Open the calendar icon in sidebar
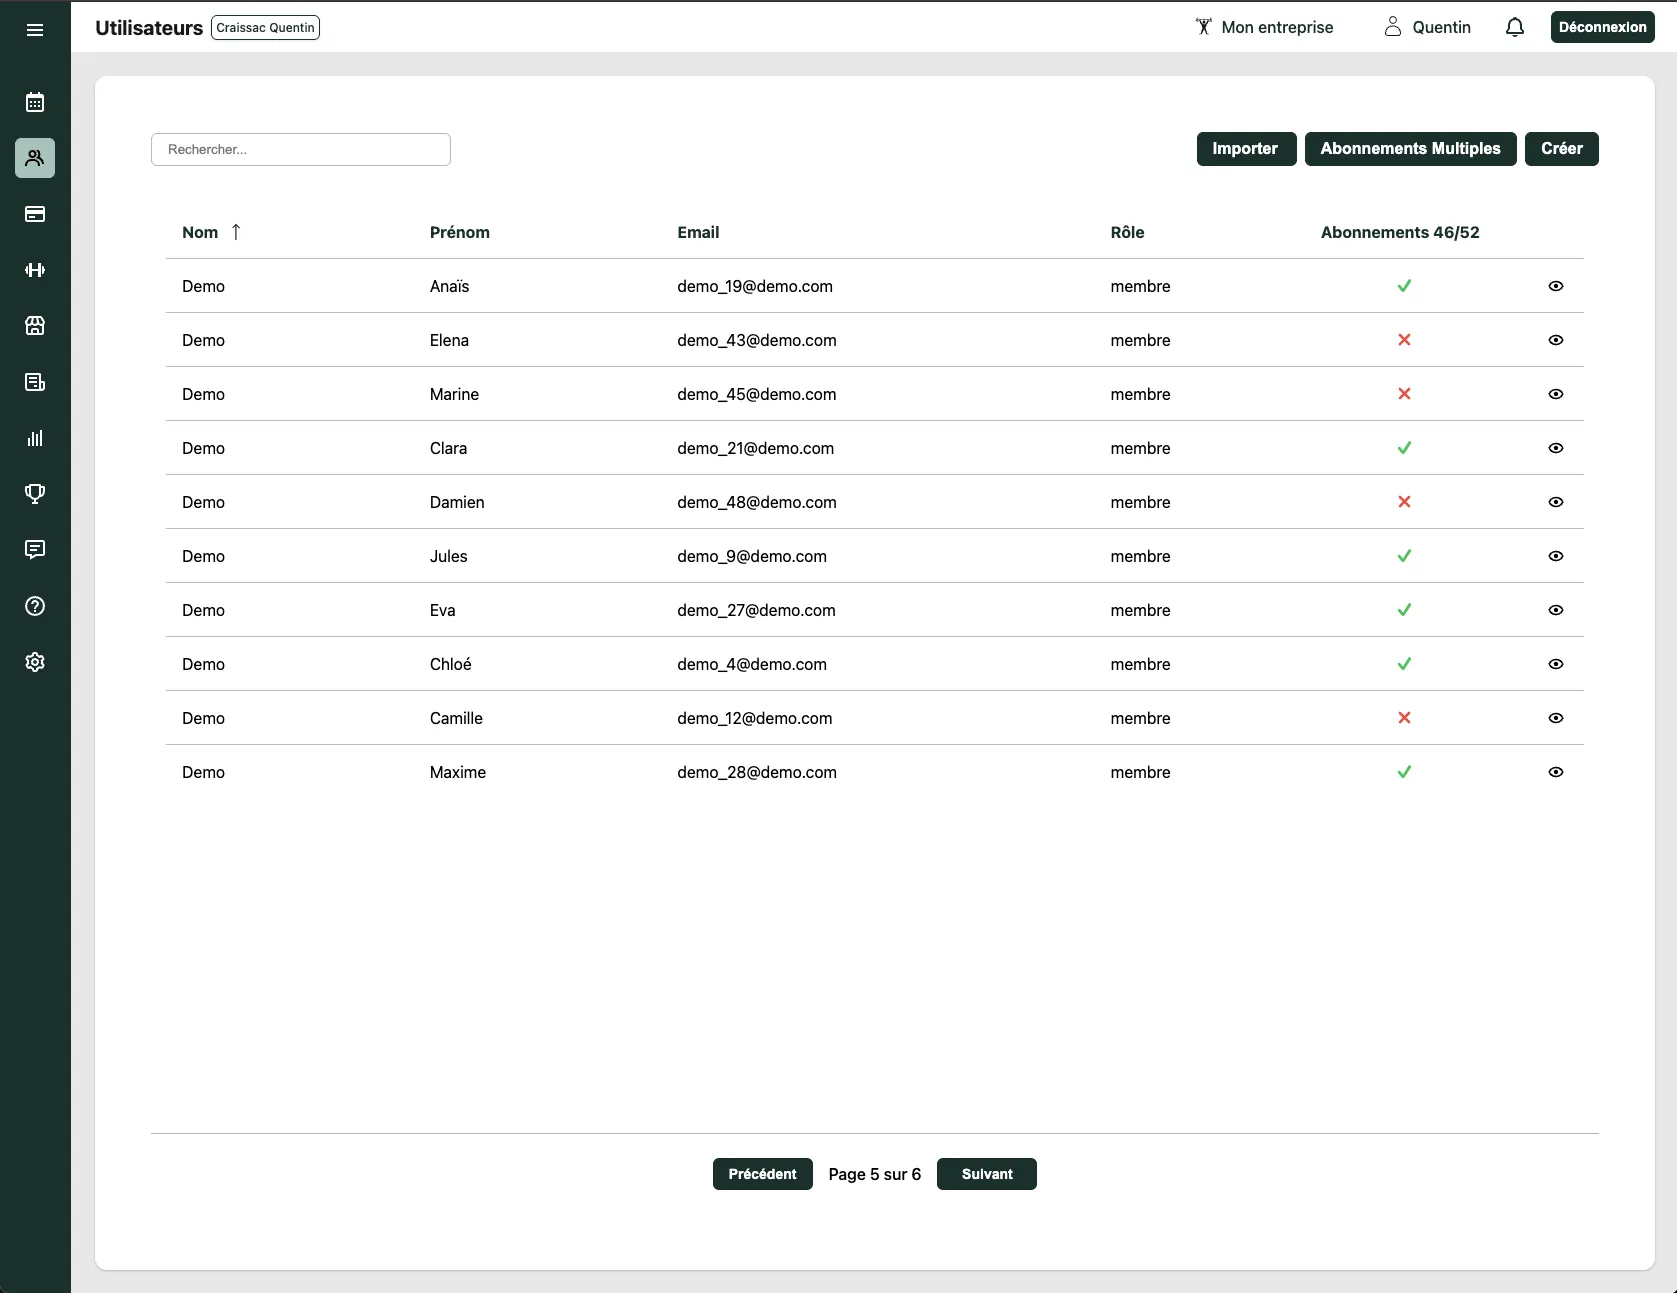 point(35,102)
